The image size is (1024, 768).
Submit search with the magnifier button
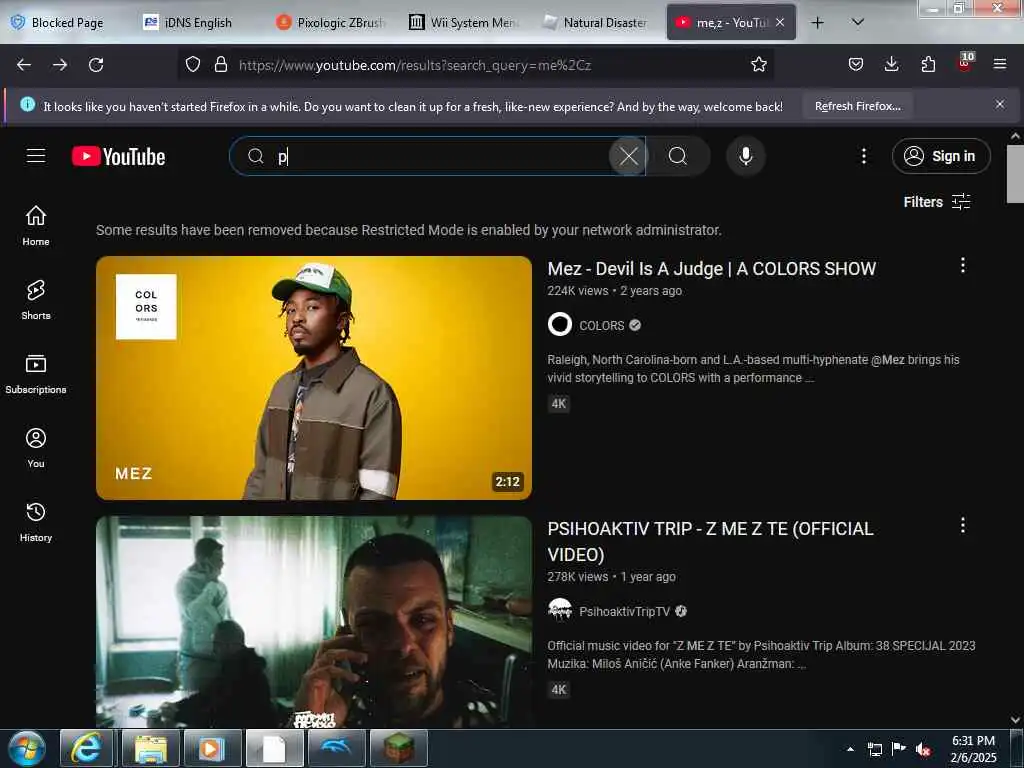678,156
